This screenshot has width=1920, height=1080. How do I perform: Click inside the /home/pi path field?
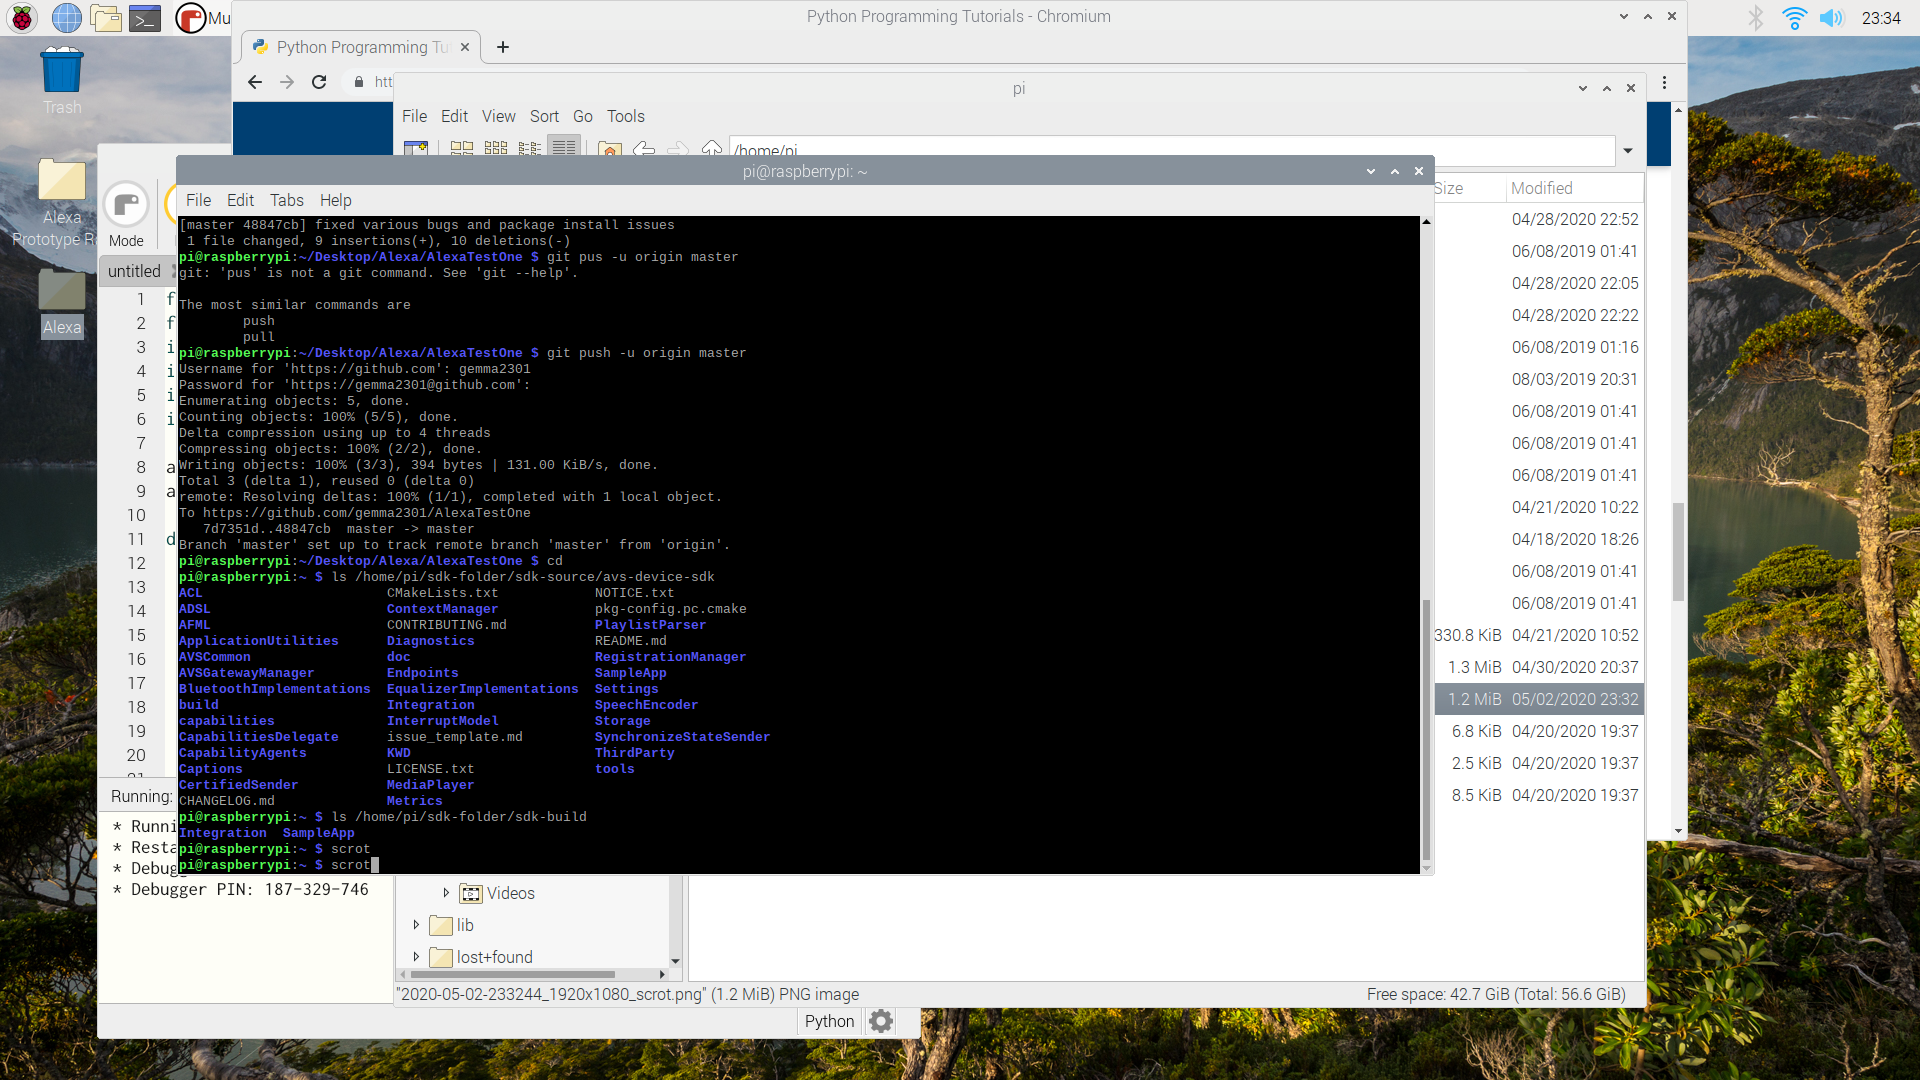[x=1000, y=151]
